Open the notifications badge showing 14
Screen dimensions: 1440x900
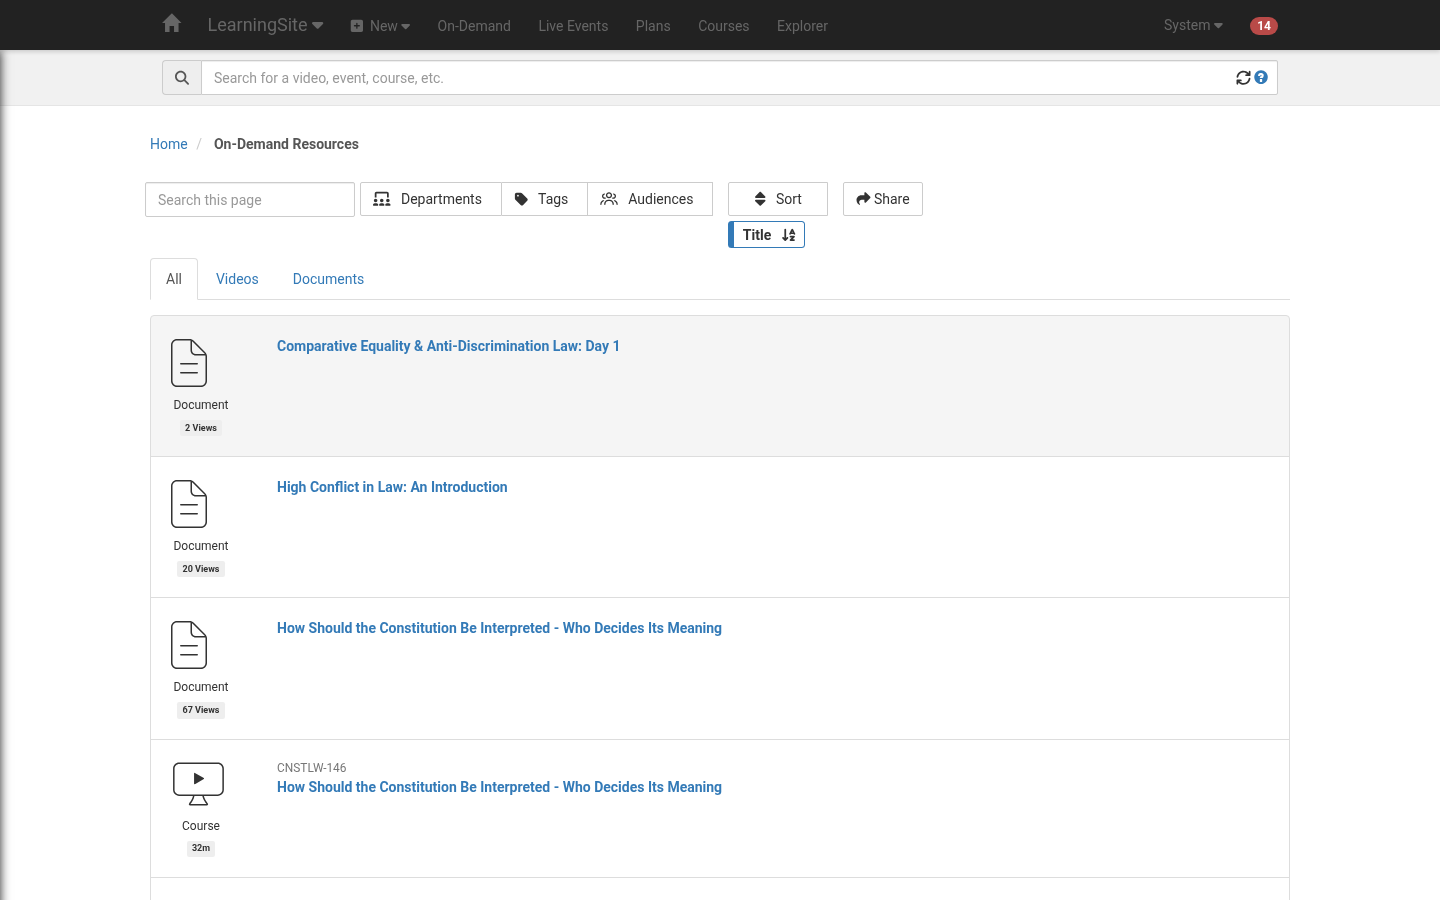click(x=1264, y=26)
